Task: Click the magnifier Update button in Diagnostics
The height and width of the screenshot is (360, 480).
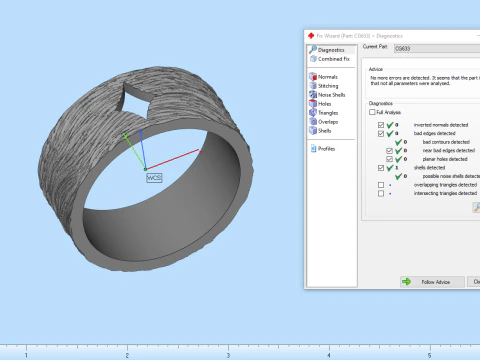Action: (476, 207)
